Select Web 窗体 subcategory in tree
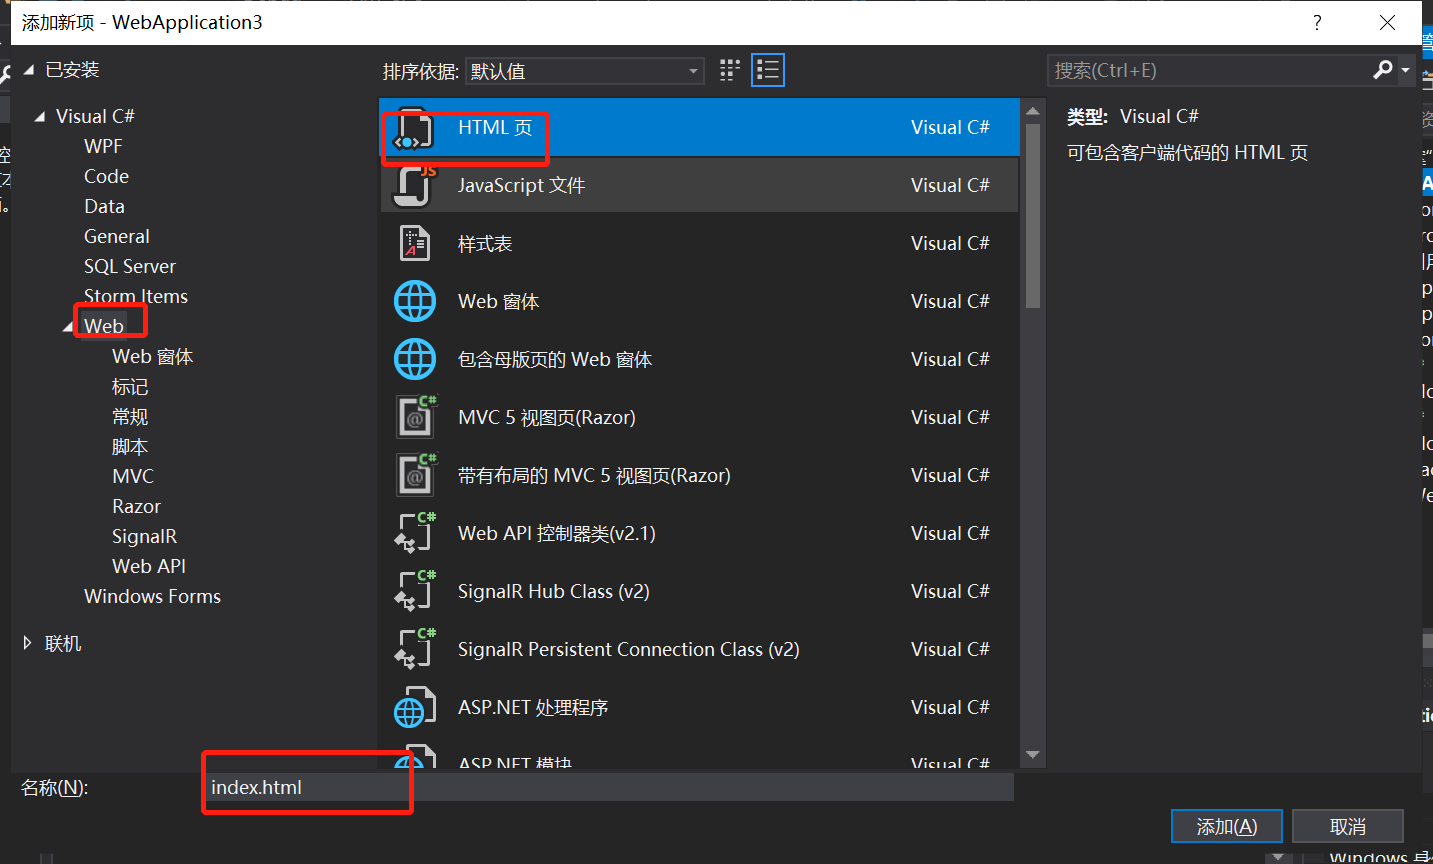The height and width of the screenshot is (864, 1433). pos(153,356)
